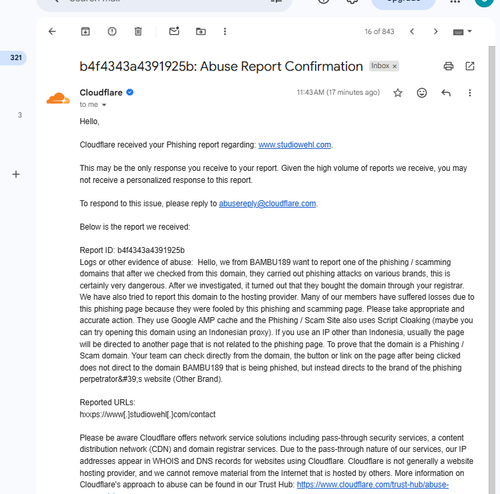Click the Report ID b4f4343a4391925b line
500x494 pixels.
[x=132, y=250]
